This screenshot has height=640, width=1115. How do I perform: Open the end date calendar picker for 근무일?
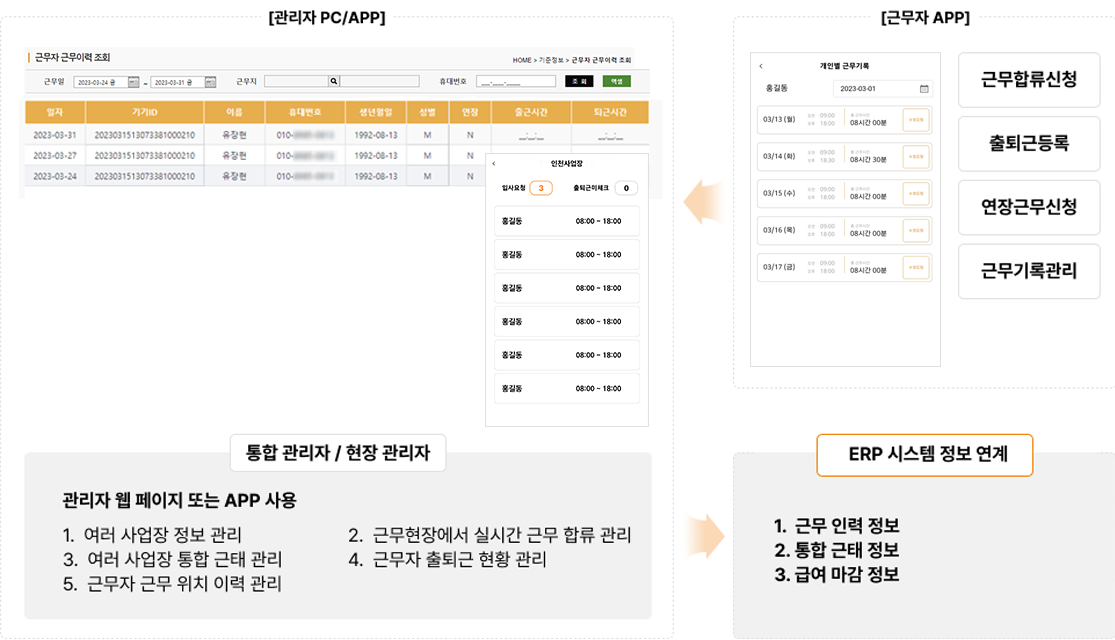pyautogui.click(x=213, y=82)
